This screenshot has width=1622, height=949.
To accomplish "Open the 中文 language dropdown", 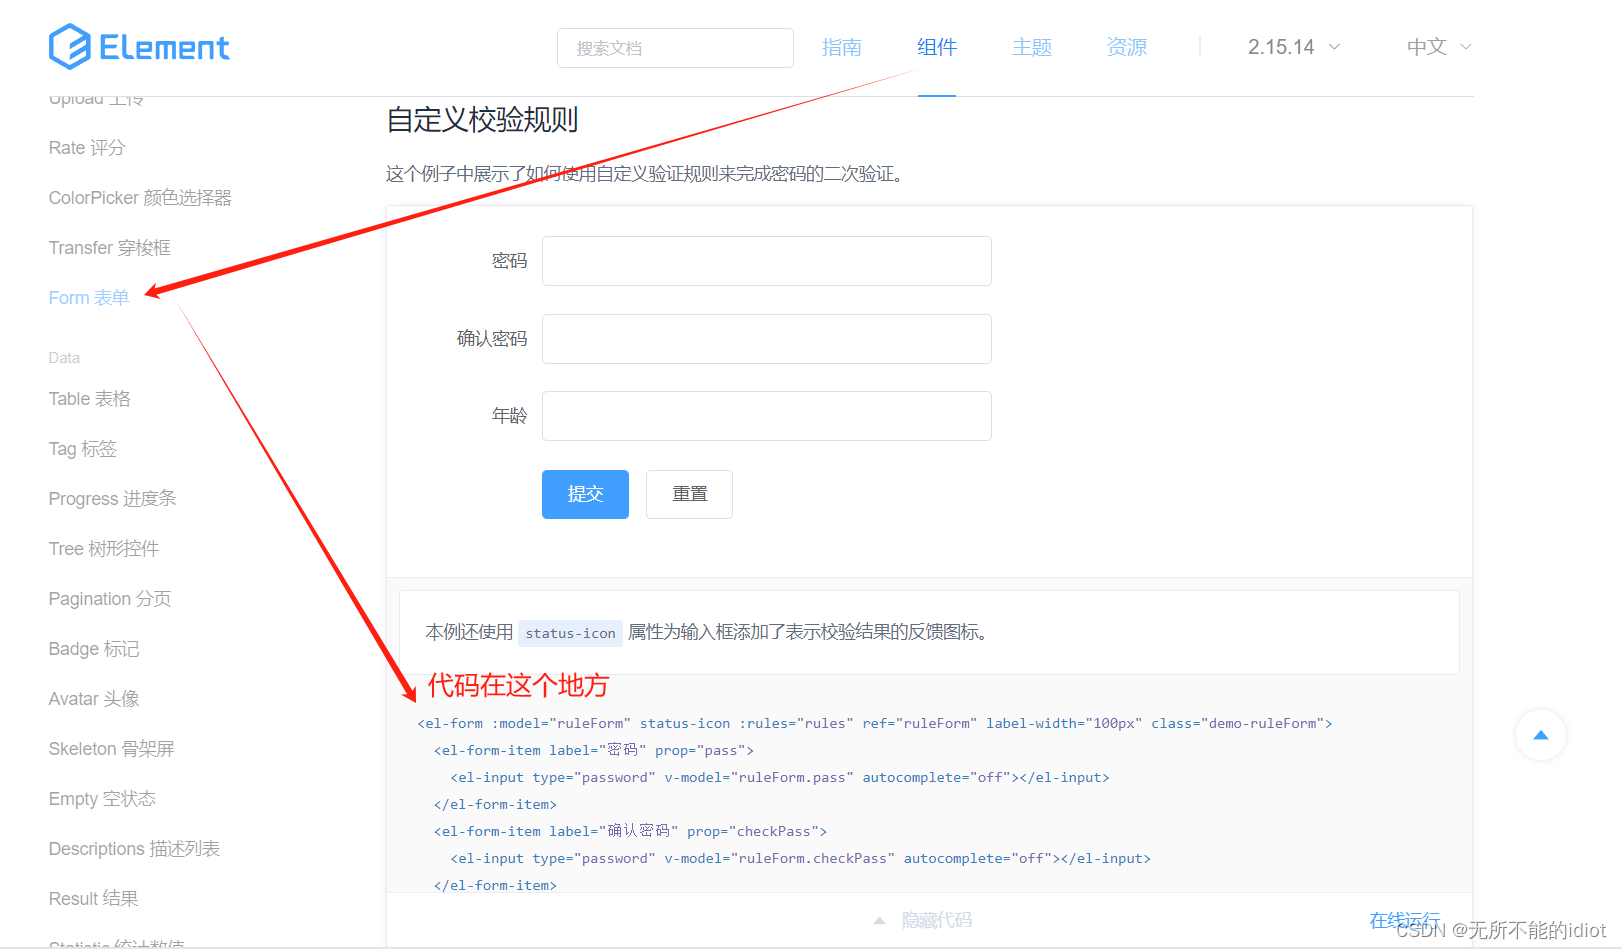I will point(1439,47).
